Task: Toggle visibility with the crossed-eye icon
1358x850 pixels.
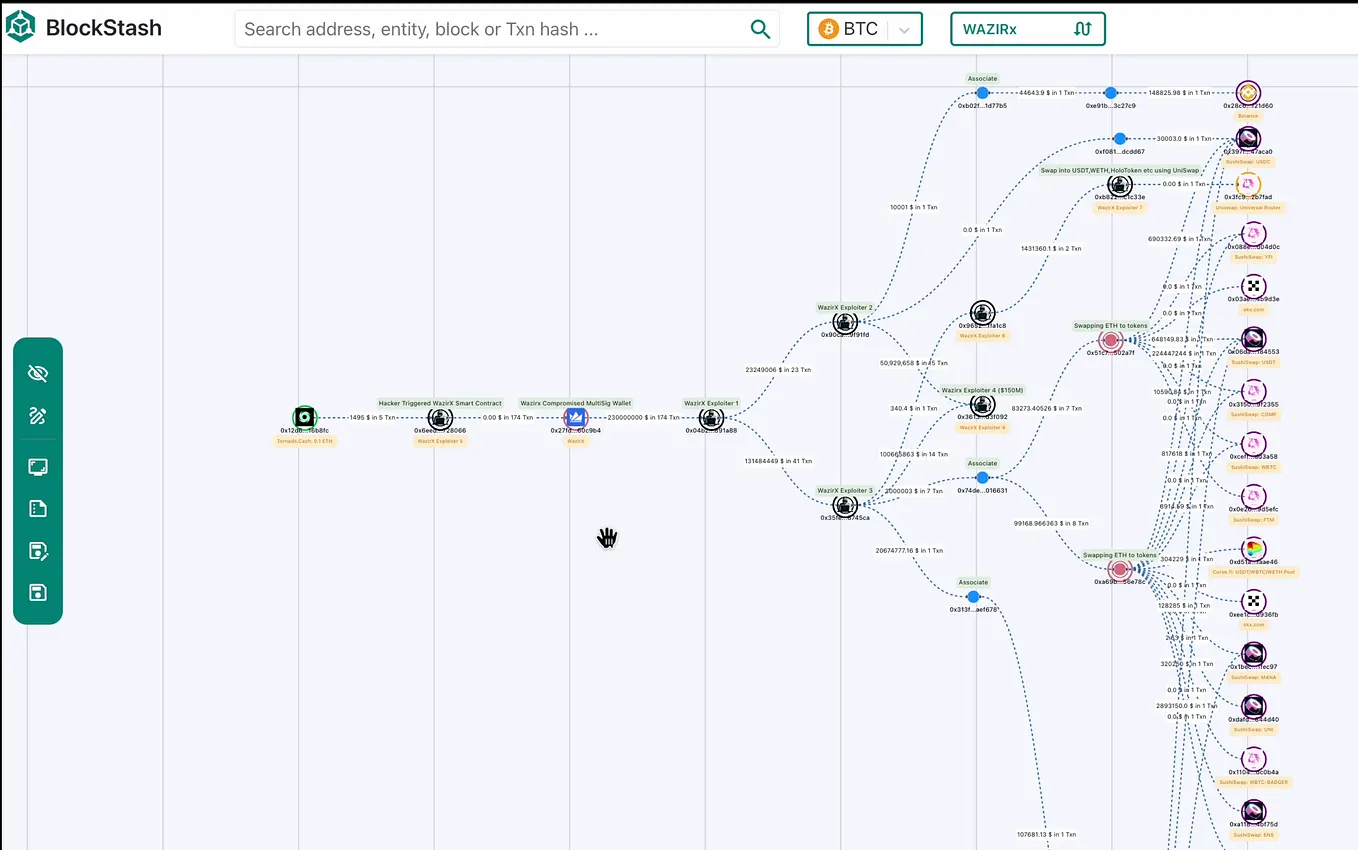Action: 38,373
